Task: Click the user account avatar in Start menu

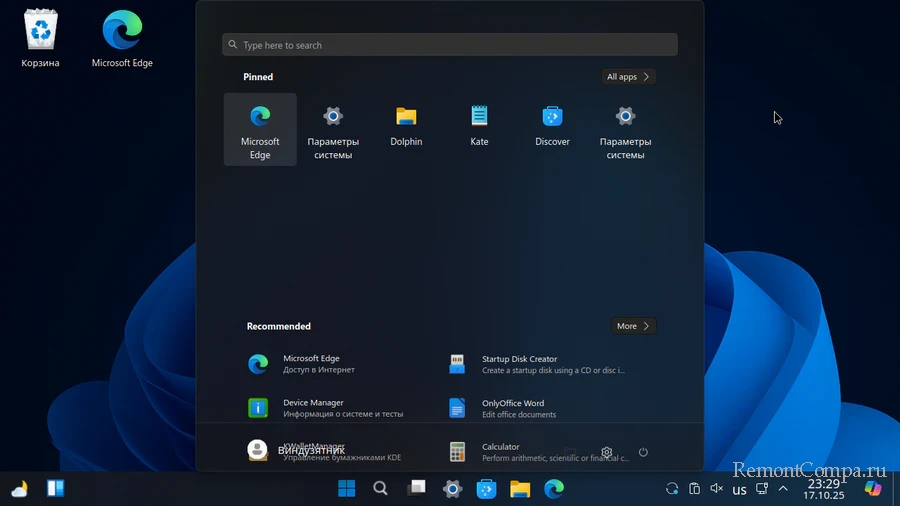Action: point(257,450)
